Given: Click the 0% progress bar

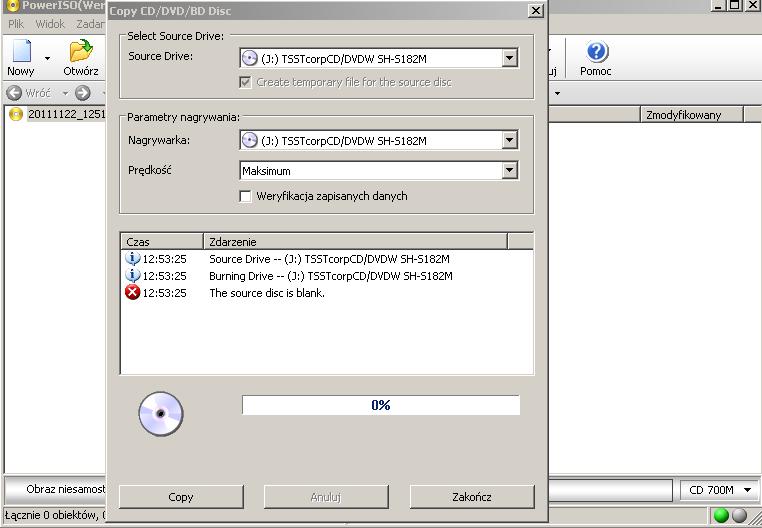Looking at the screenshot, I should click(381, 405).
